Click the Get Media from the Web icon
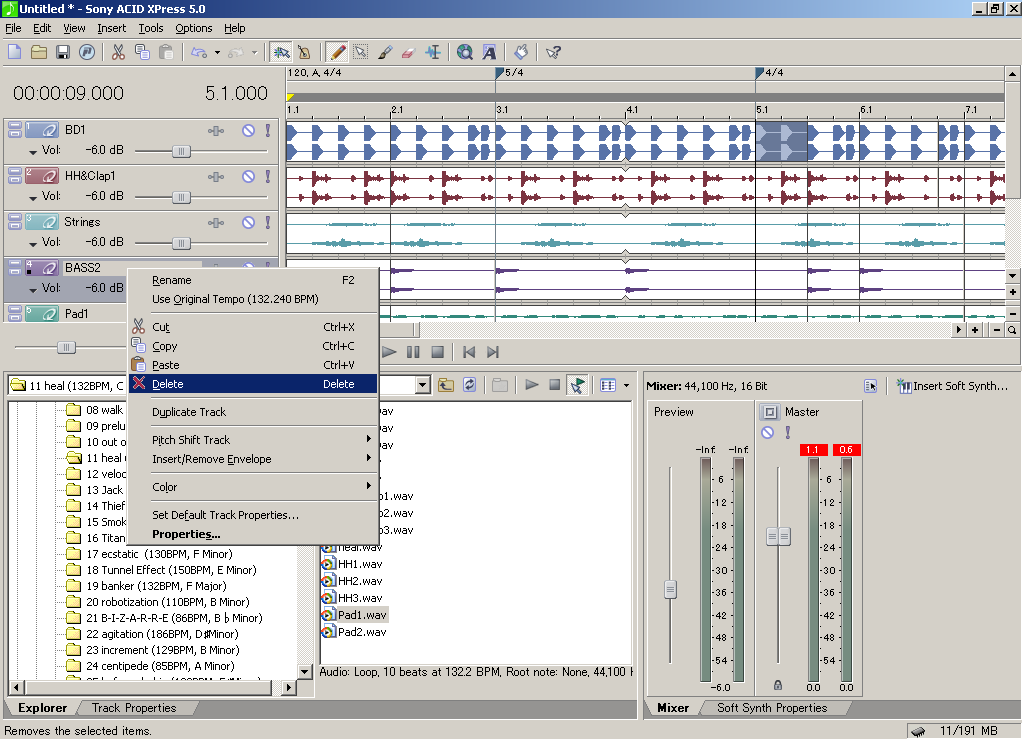 click(x=465, y=52)
